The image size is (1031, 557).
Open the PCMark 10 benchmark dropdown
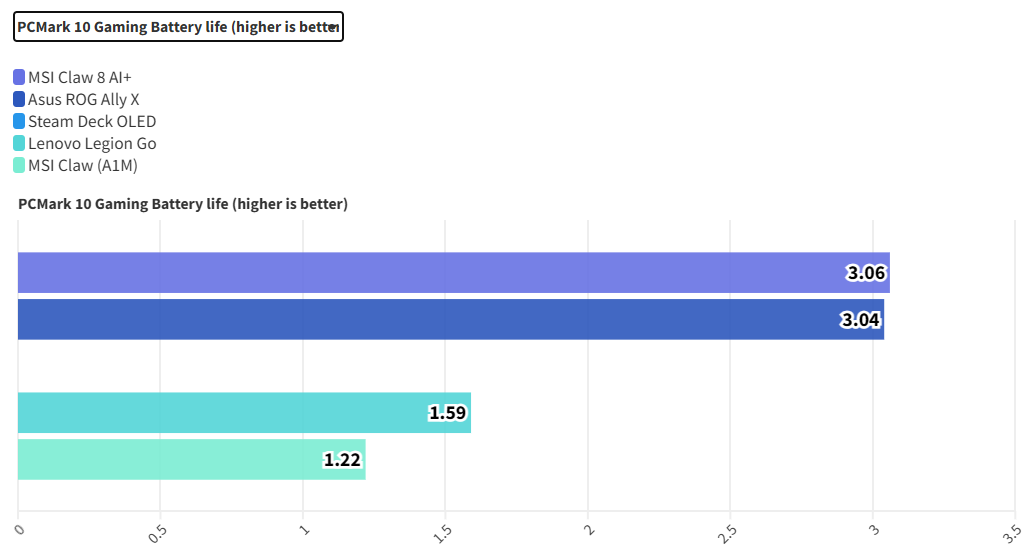[178, 27]
